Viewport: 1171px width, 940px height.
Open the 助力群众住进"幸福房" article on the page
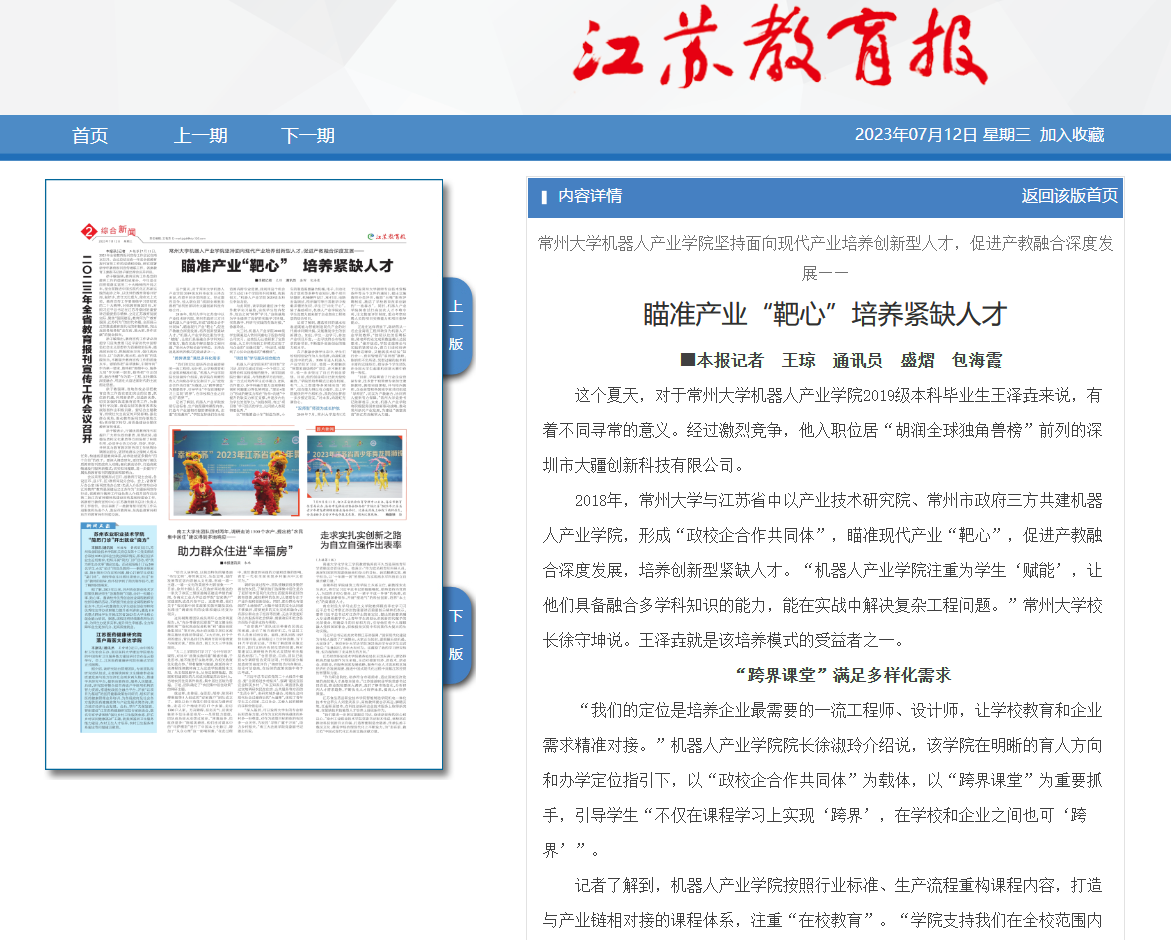pyautogui.click(x=233, y=551)
